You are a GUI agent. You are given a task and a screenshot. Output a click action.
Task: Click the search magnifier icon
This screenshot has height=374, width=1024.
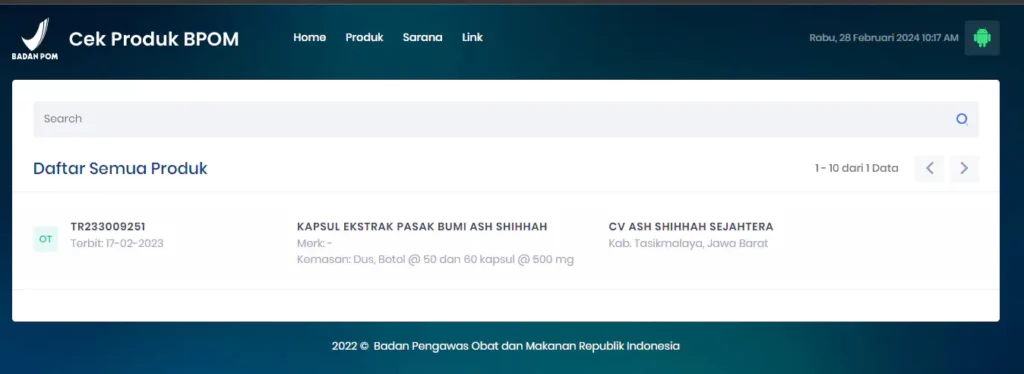tap(961, 119)
